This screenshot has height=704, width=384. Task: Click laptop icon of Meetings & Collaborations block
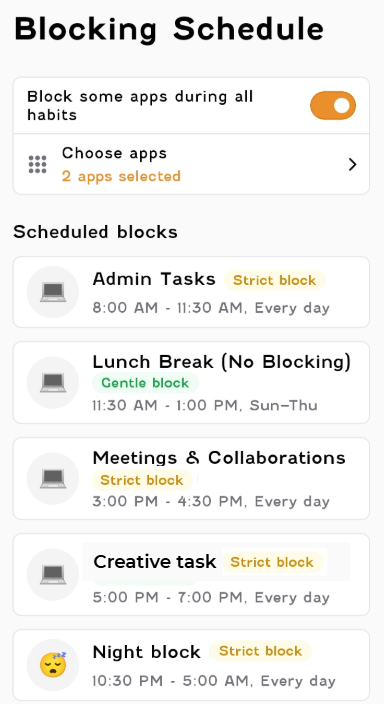53,479
